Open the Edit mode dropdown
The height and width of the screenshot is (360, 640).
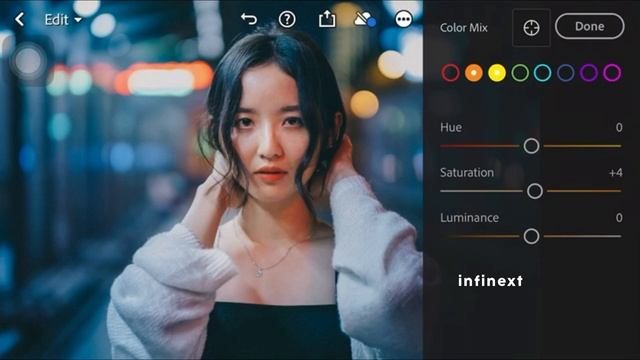63,20
